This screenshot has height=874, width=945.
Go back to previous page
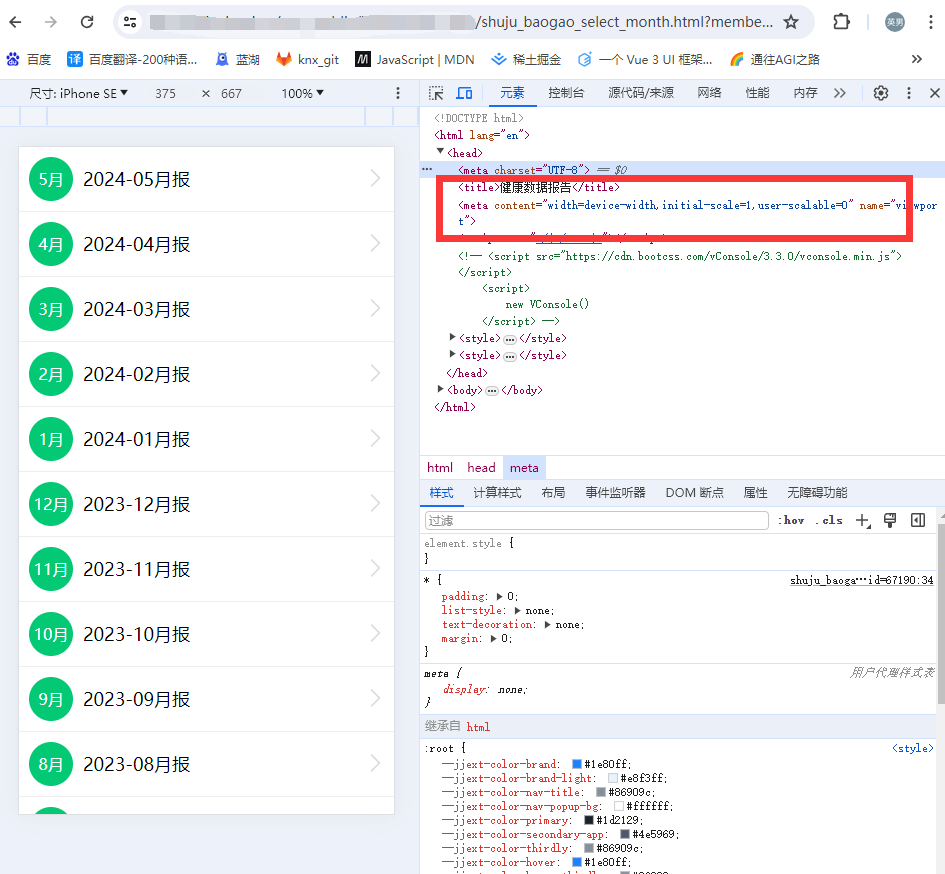16,22
